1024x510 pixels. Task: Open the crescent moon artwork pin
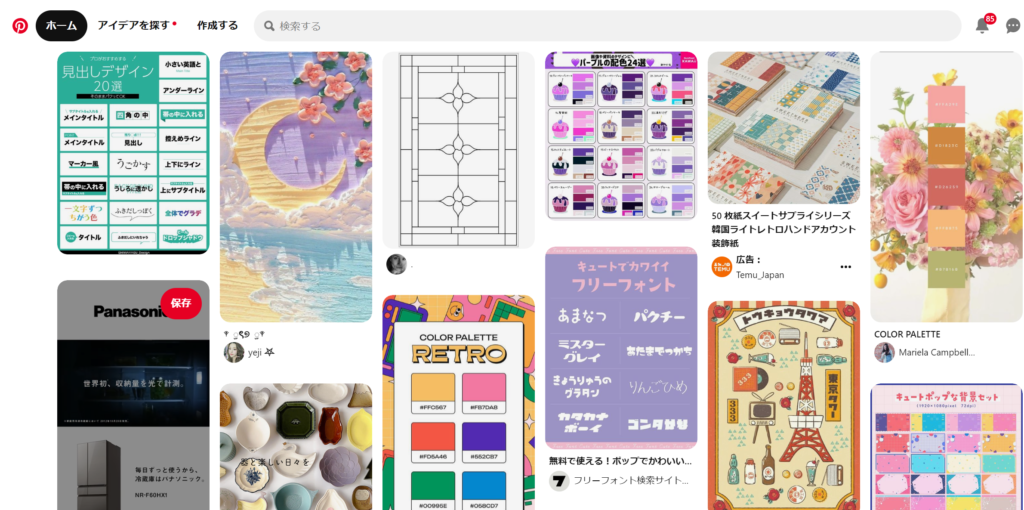click(296, 187)
